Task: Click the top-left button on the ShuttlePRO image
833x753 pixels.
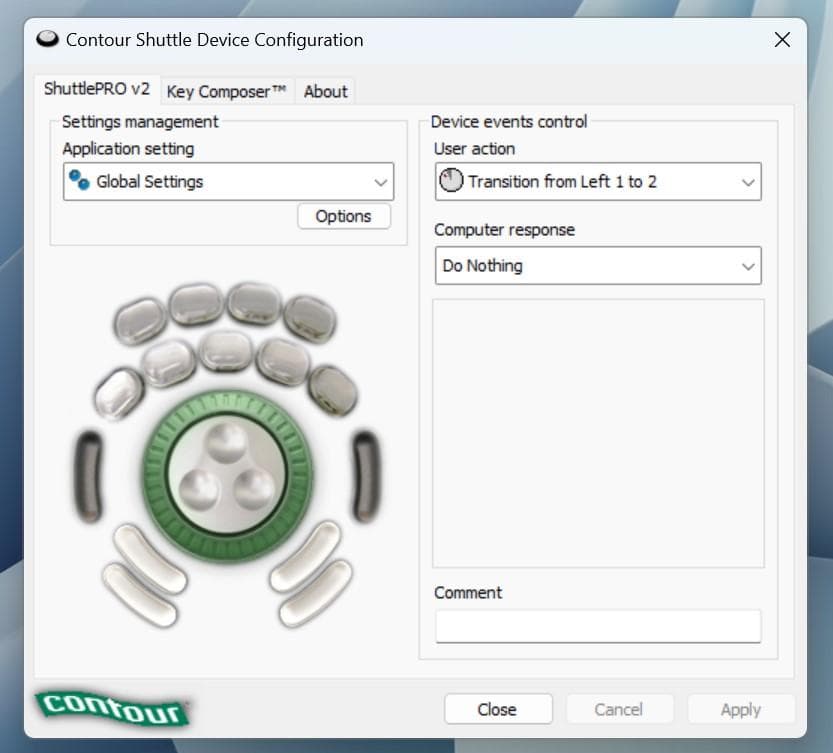Action: click(x=139, y=321)
